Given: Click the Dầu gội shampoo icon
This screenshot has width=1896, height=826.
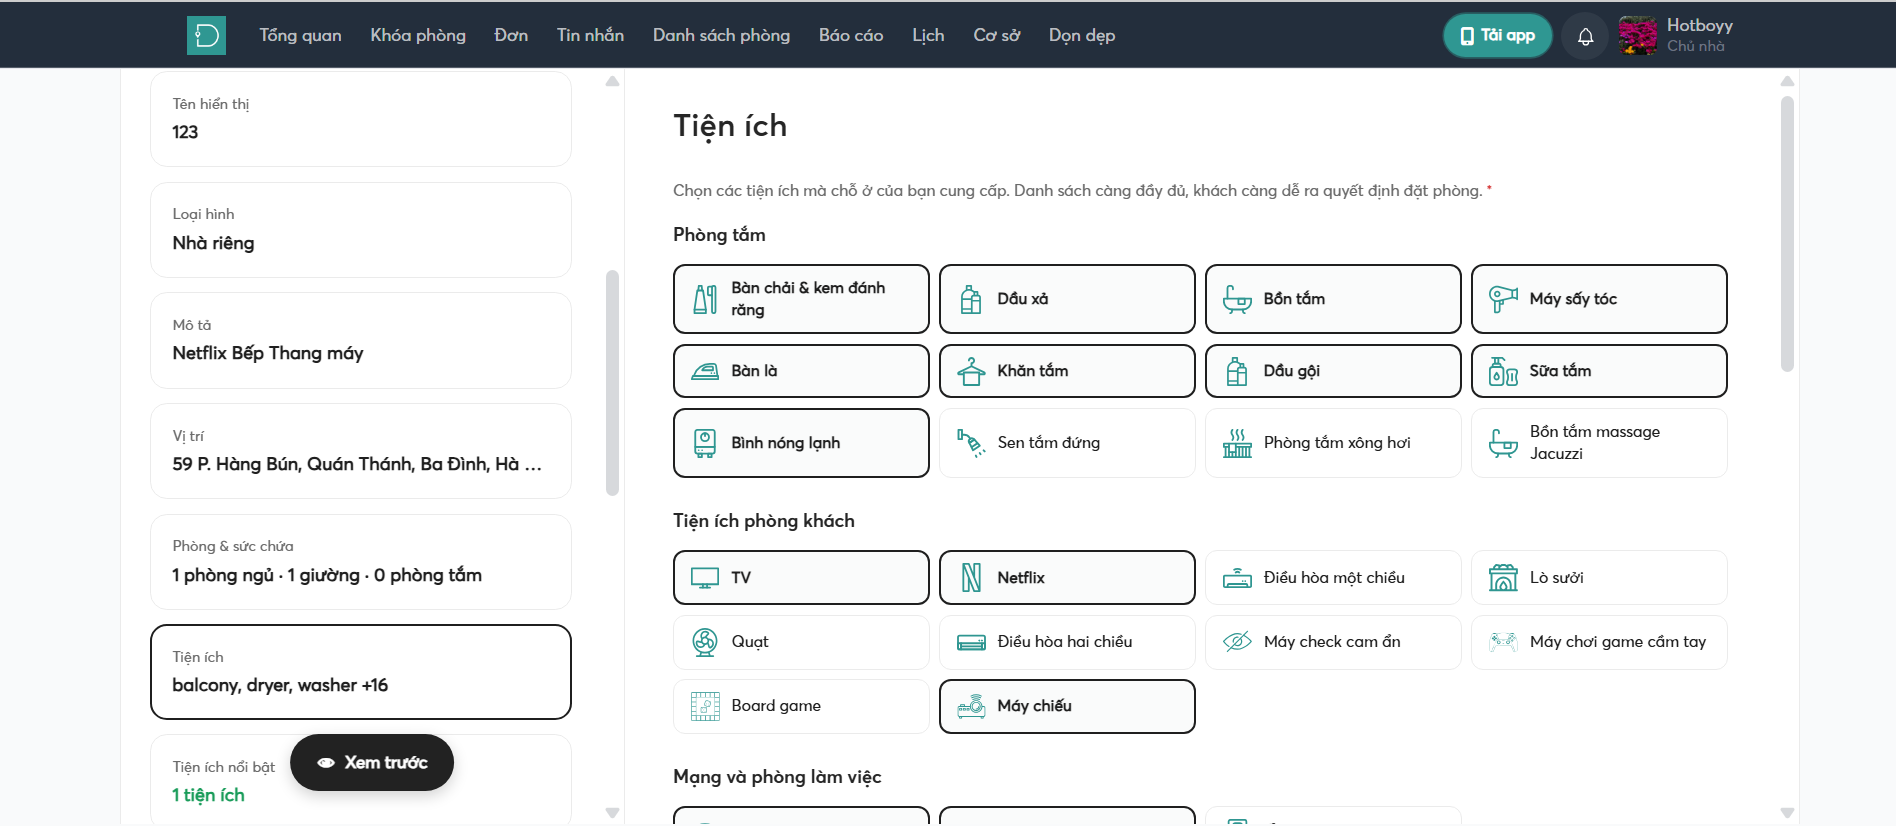Looking at the screenshot, I should point(1237,371).
